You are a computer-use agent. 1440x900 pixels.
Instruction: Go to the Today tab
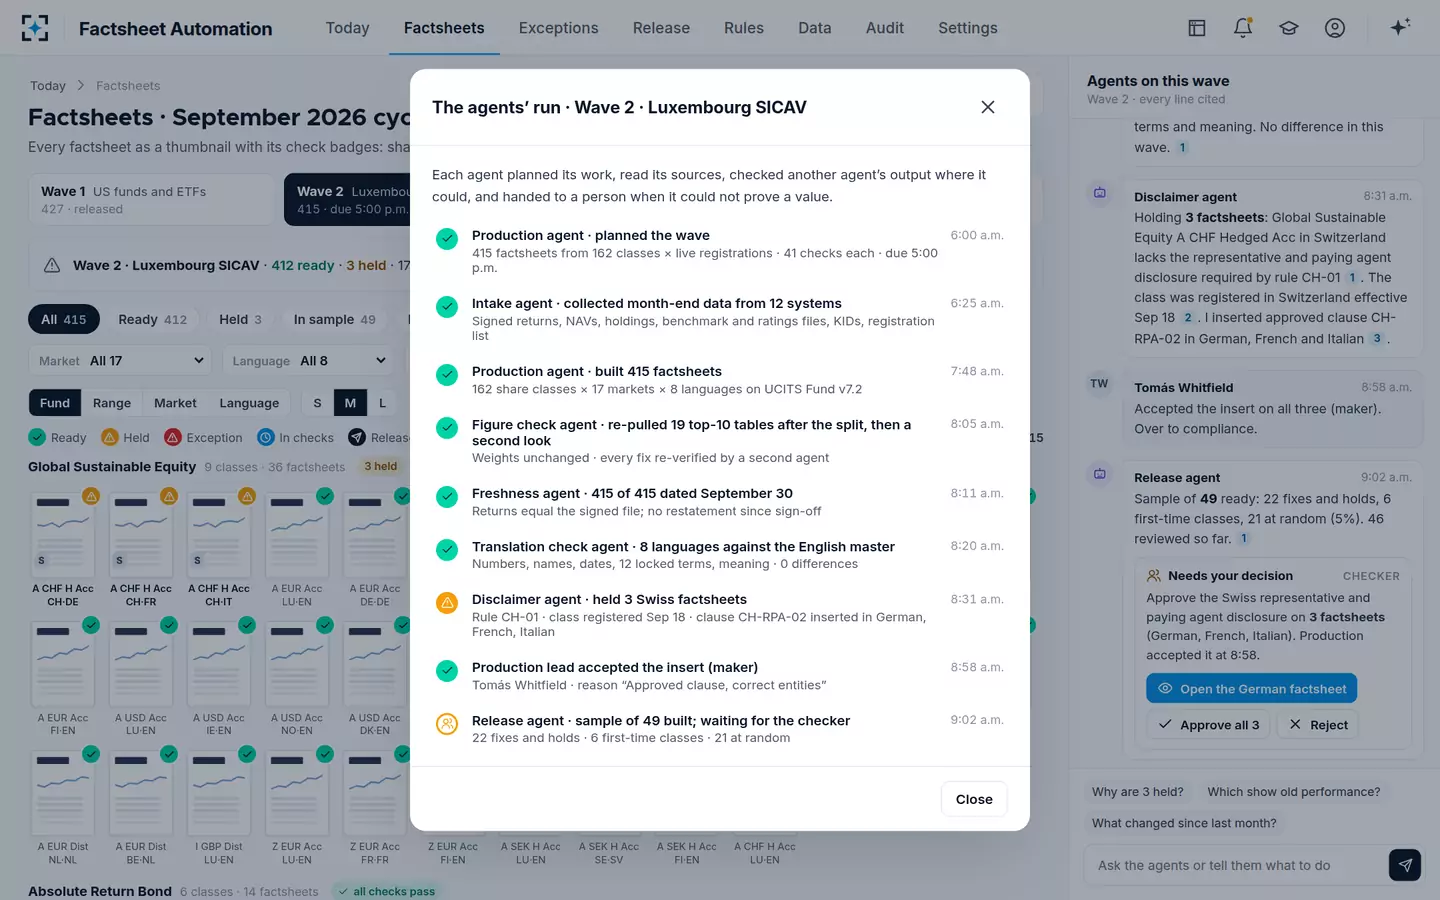[347, 28]
